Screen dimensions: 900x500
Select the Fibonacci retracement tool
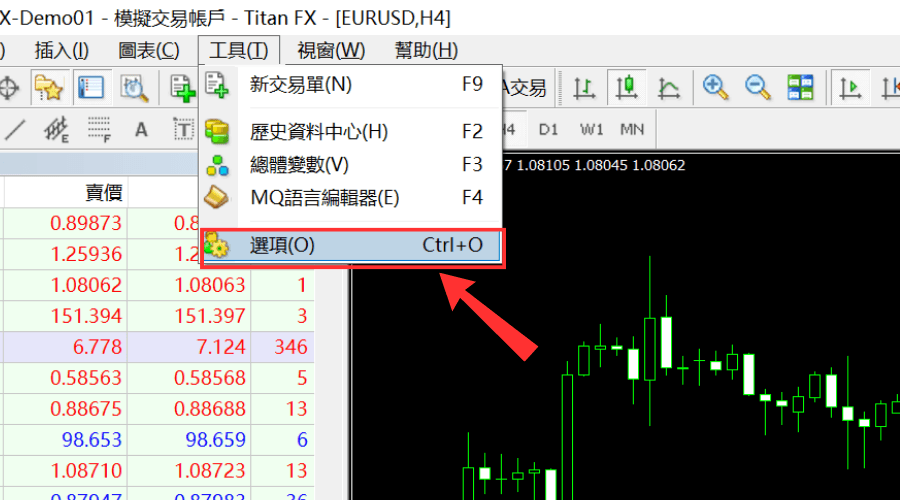pos(99,130)
